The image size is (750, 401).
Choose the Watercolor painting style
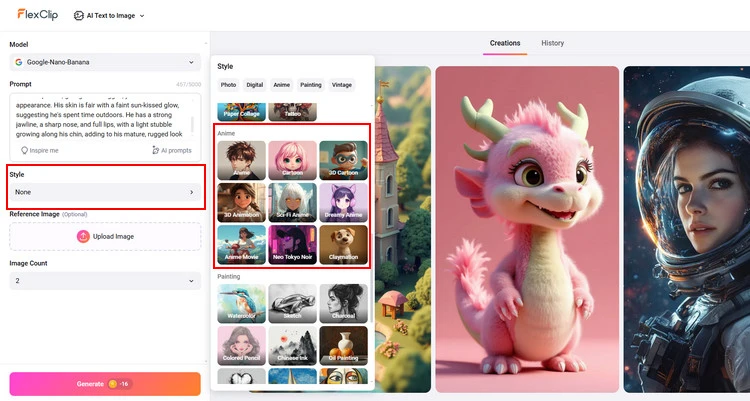click(x=241, y=304)
